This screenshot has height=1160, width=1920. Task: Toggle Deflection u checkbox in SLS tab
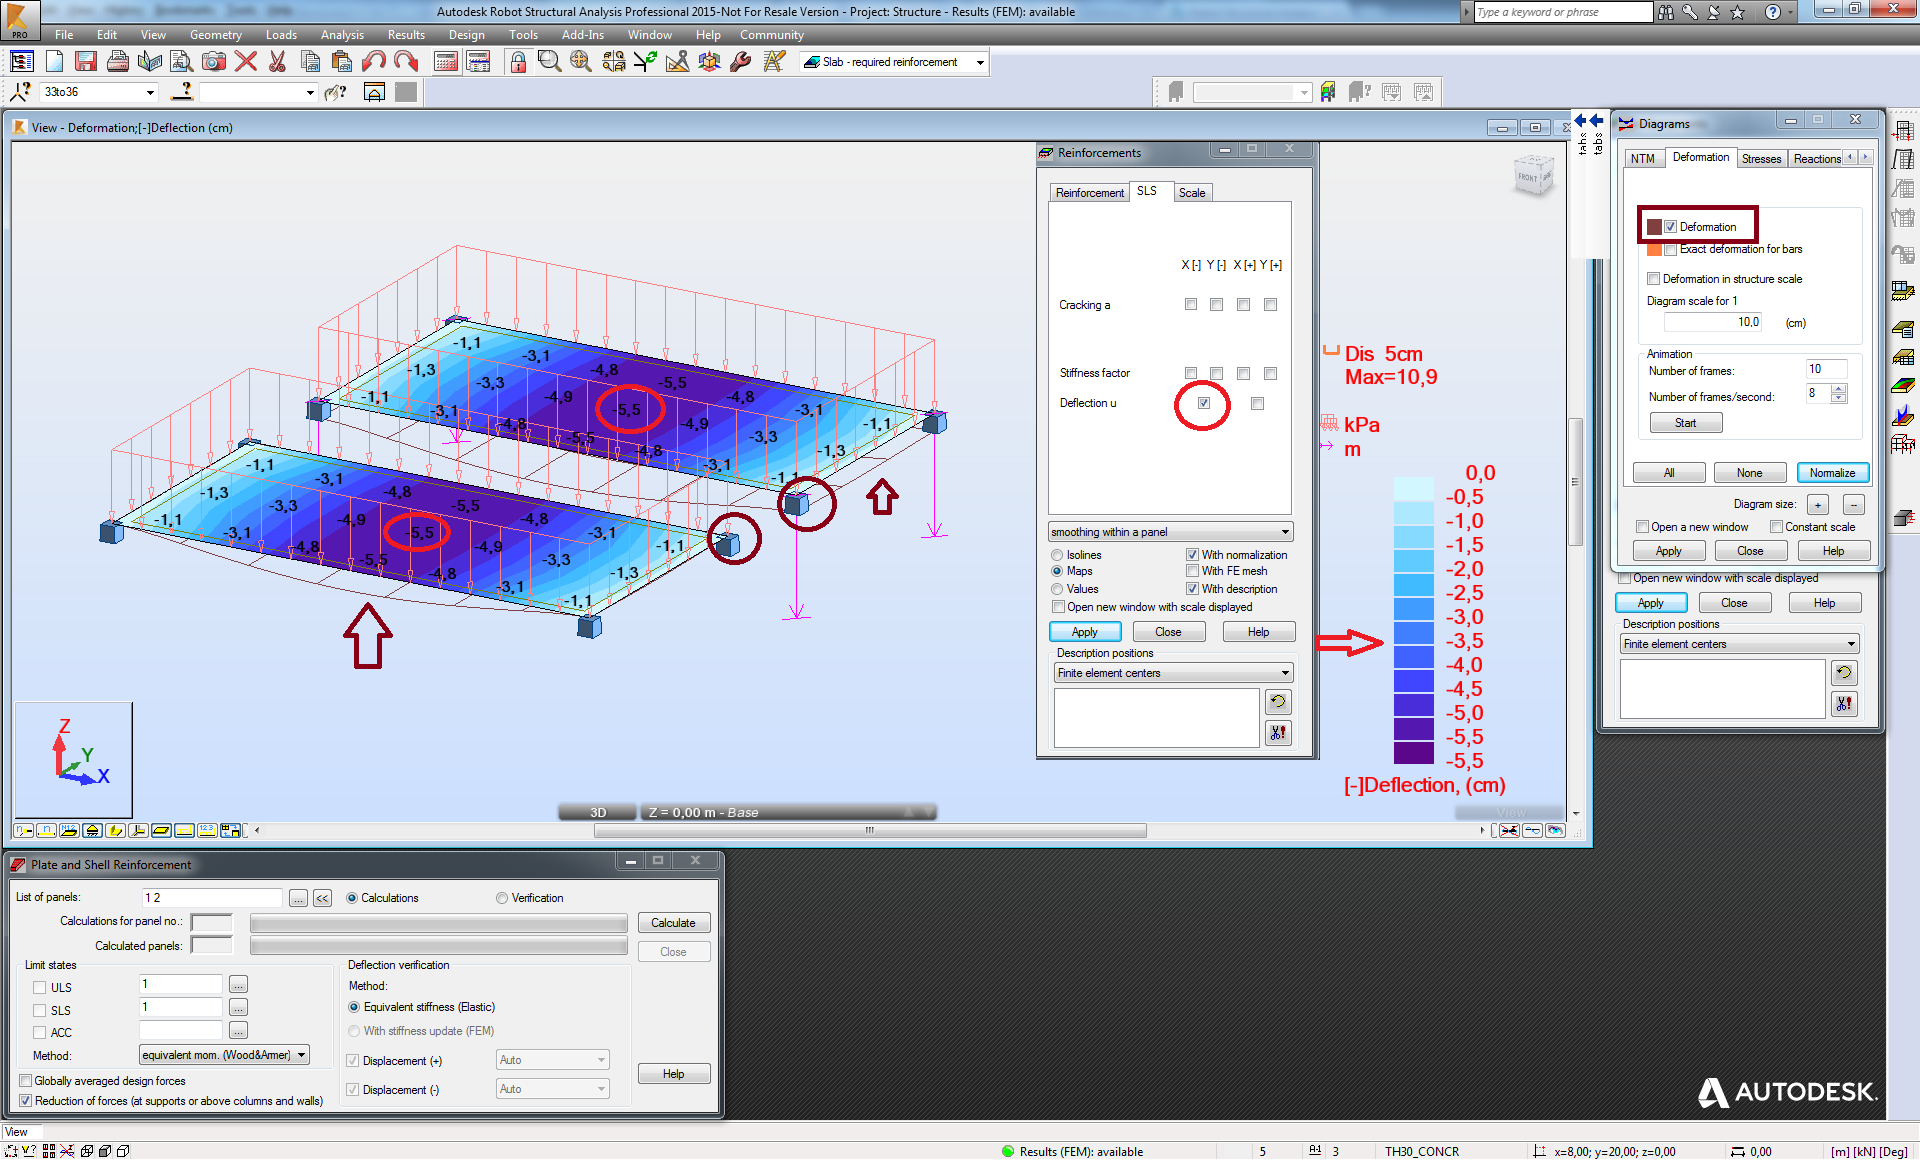pos(1204,403)
